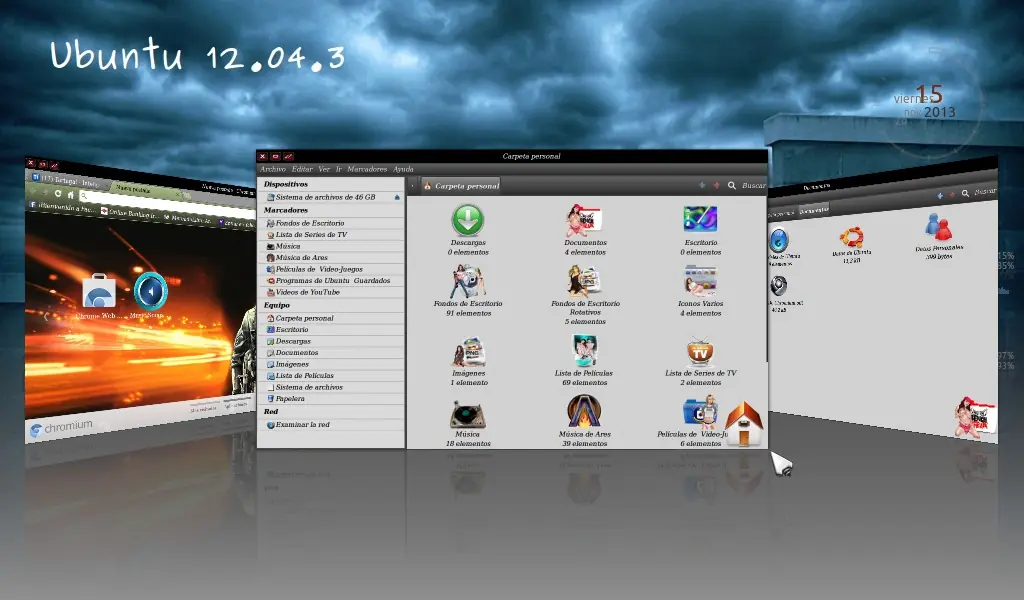The image size is (1024, 600).
Task: Open the Ver menu
Action: (324, 169)
